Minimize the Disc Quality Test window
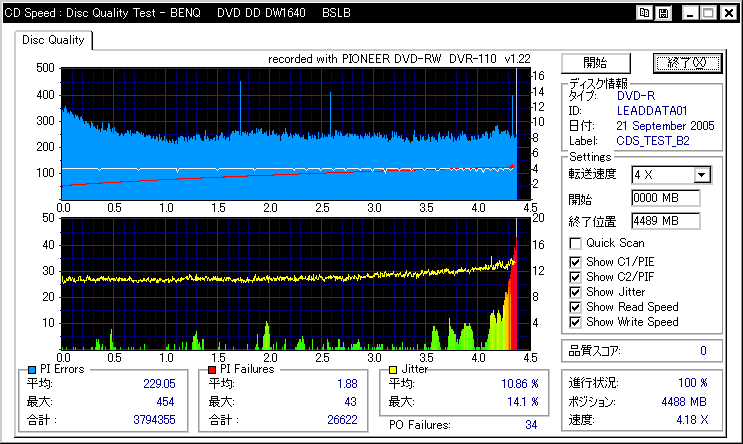The width and height of the screenshot is (743, 444). (689, 13)
